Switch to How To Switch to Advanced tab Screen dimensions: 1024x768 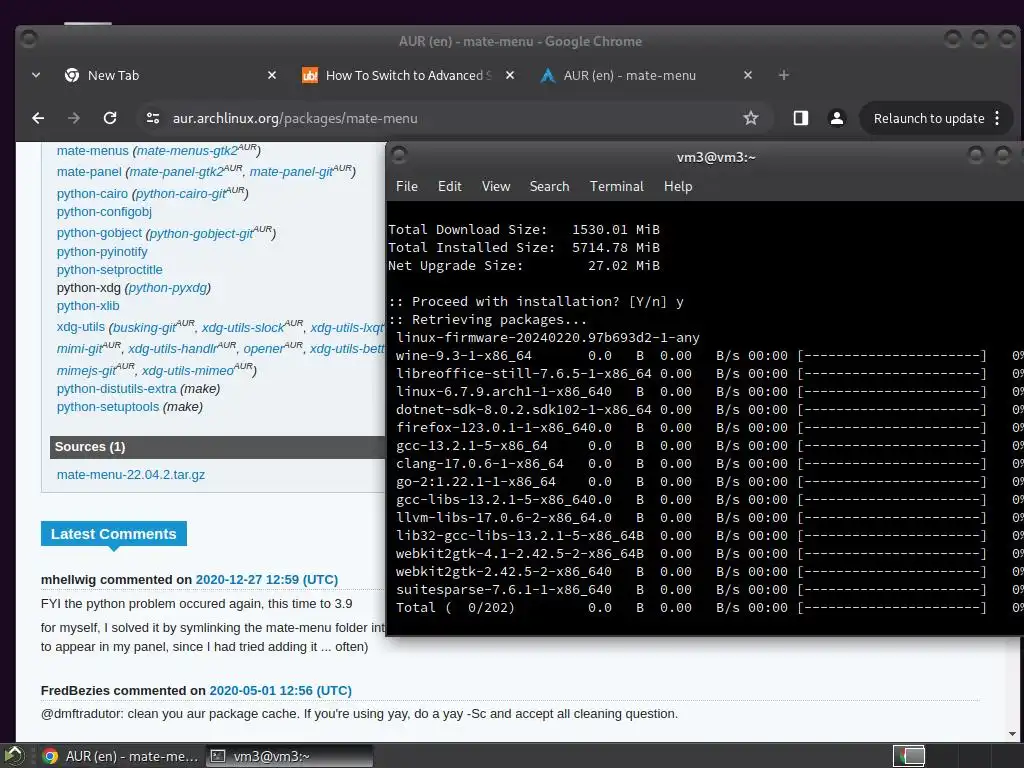point(408,75)
